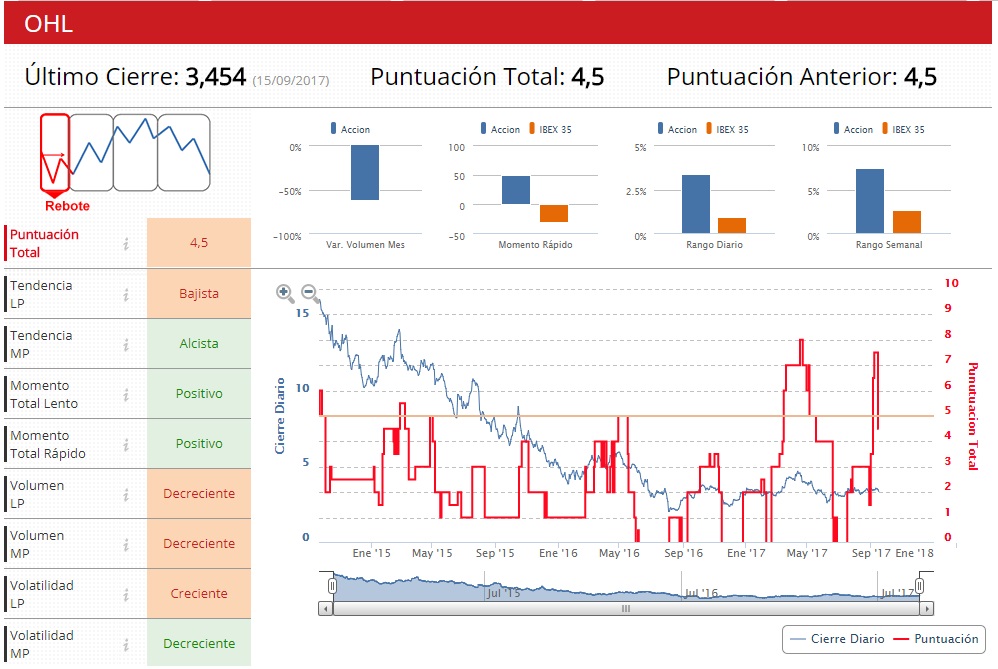
Task: Select the last phase box in cycle diagram
Action: pos(184,153)
